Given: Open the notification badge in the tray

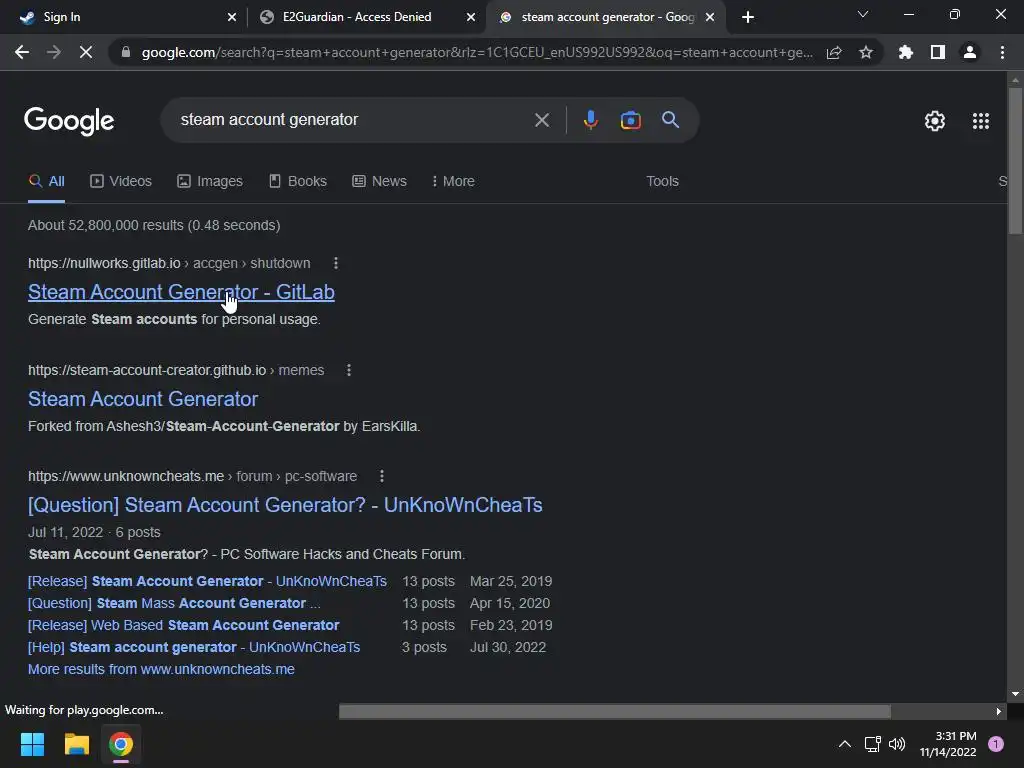Looking at the screenshot, I should 996,744.
